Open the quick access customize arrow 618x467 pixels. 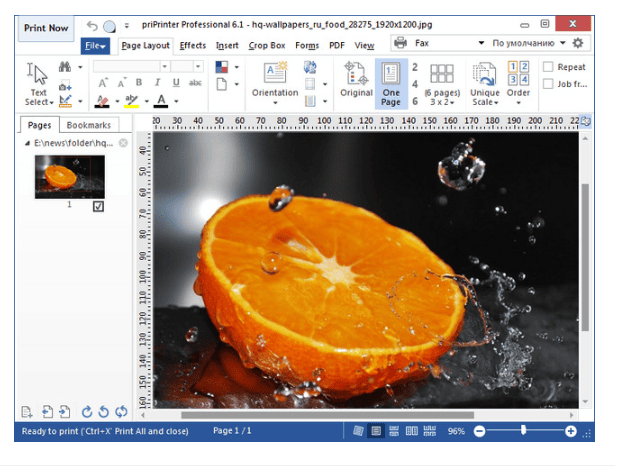coord(127,26)
